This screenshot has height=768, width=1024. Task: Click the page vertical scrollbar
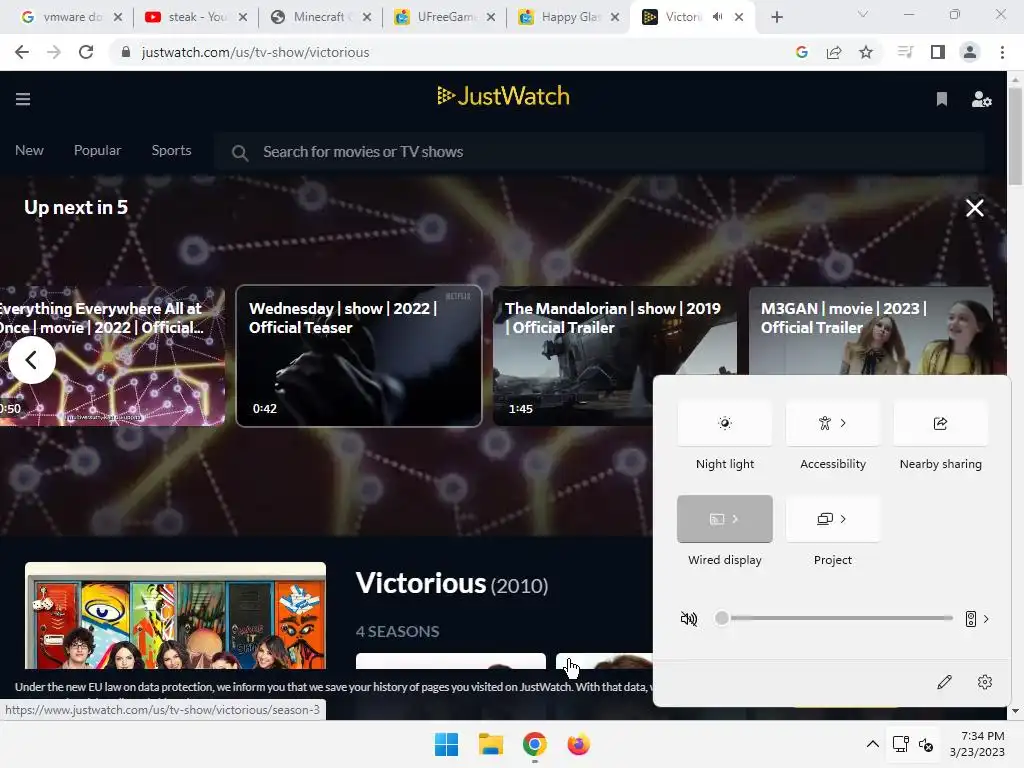[x=1015, y=136]
